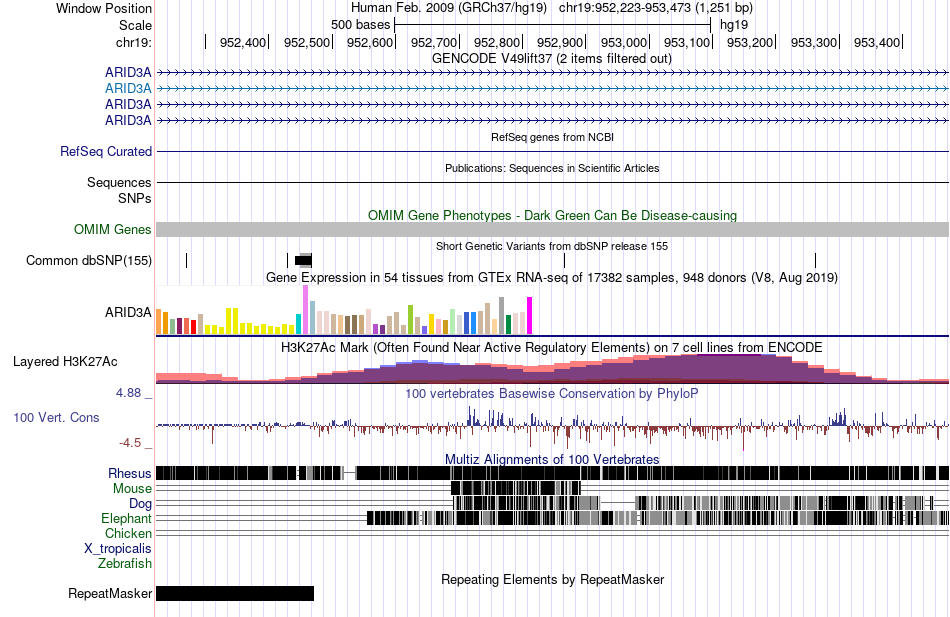Select the light-blue ARID3A transcript label

click(128, 88)
